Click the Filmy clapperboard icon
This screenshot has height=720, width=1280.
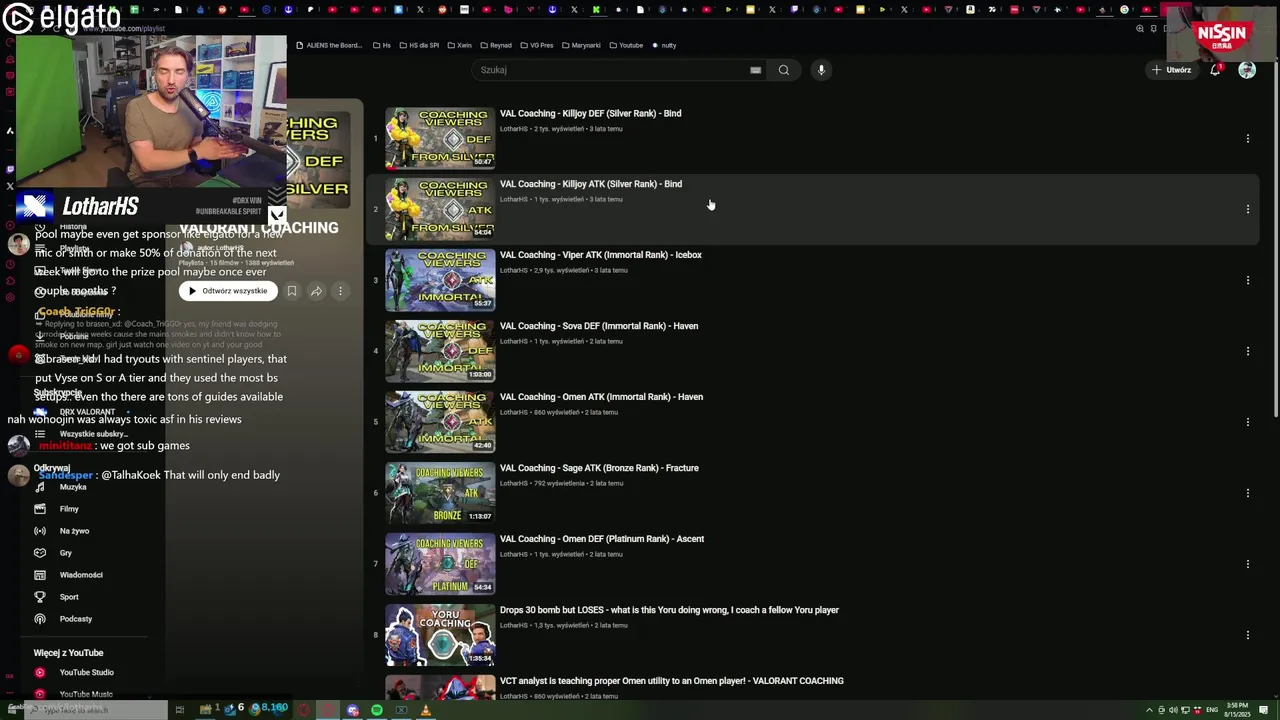pos(40,509)
